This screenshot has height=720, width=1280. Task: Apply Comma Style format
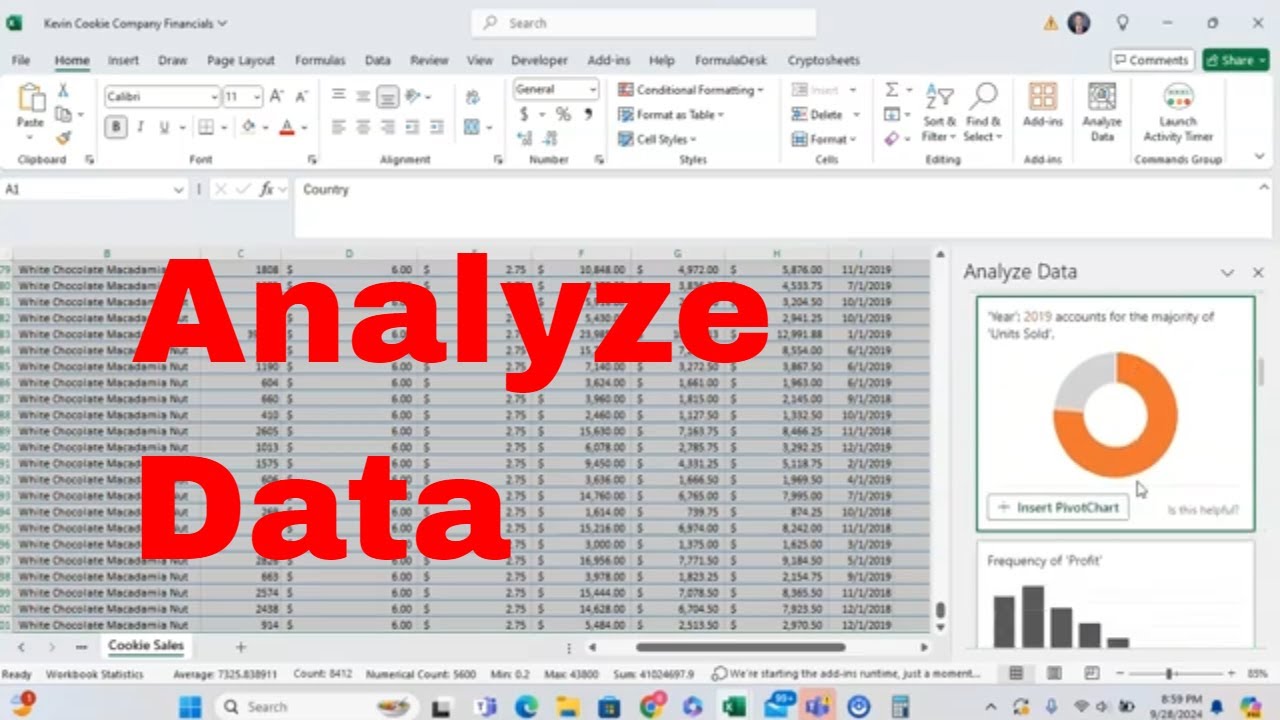click(x=588, y=114)
